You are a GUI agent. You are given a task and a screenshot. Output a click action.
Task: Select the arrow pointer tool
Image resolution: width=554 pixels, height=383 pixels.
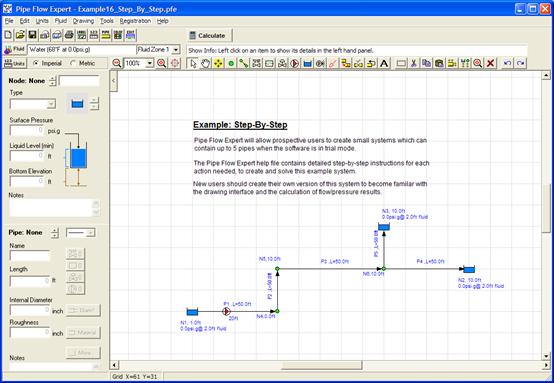(193, 63)
